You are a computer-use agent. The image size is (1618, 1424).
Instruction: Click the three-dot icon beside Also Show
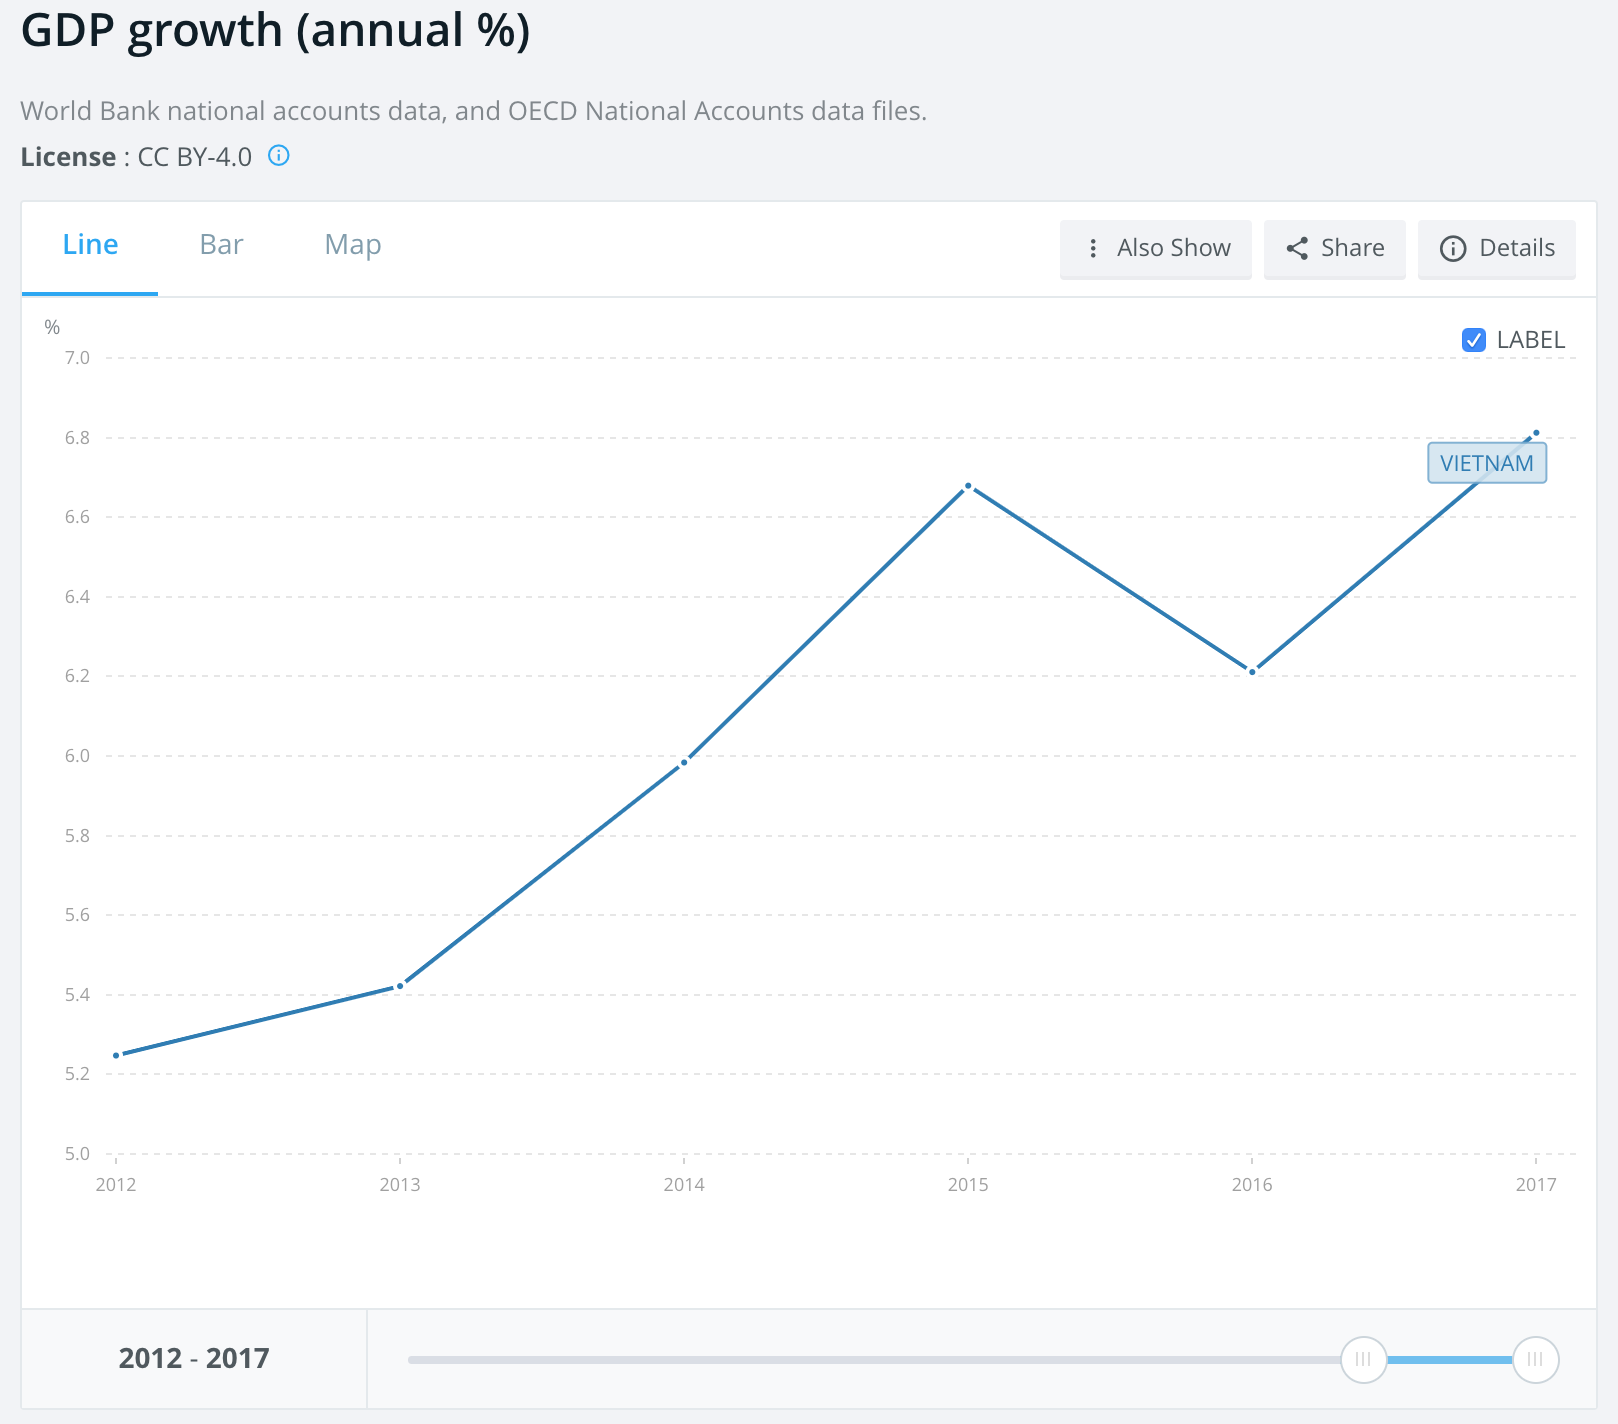[1093, 248]
